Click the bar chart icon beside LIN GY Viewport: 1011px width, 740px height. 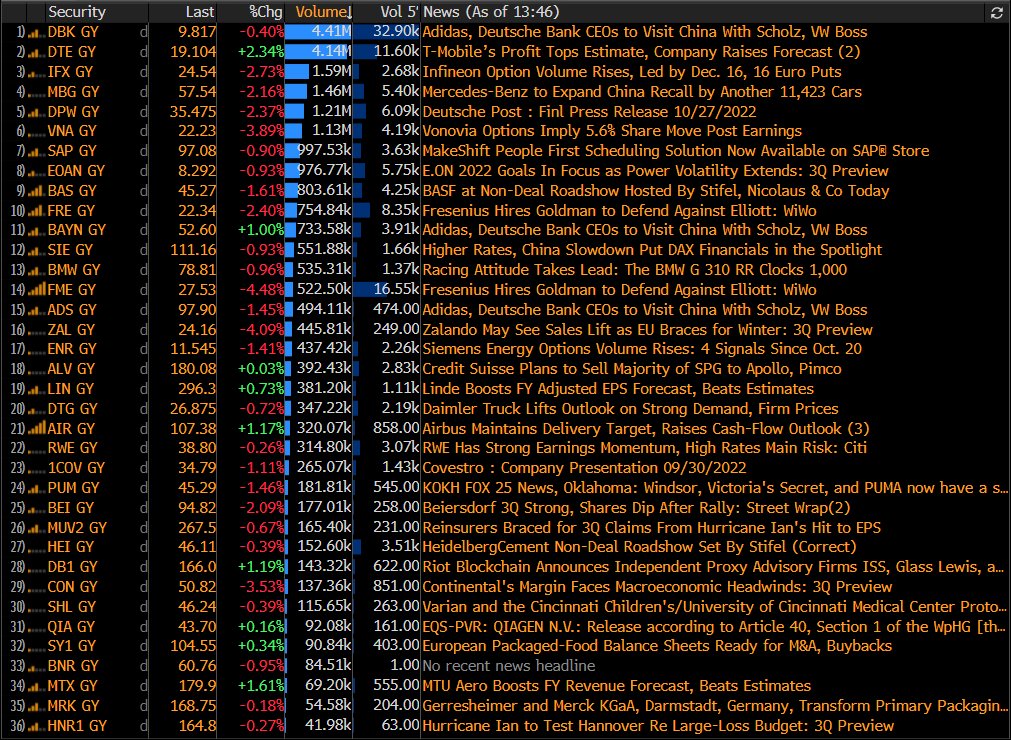click(x=36, y=389)
